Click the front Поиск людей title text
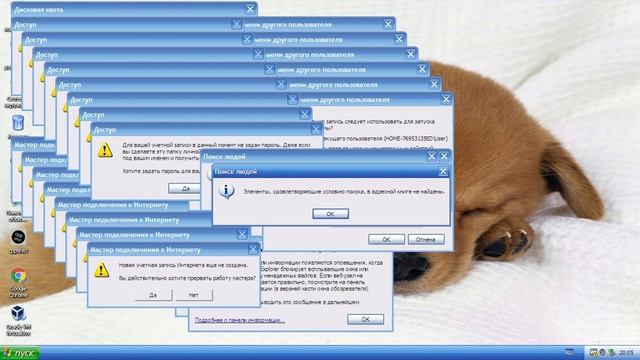The image size is (640, 360). coord(236,172)
